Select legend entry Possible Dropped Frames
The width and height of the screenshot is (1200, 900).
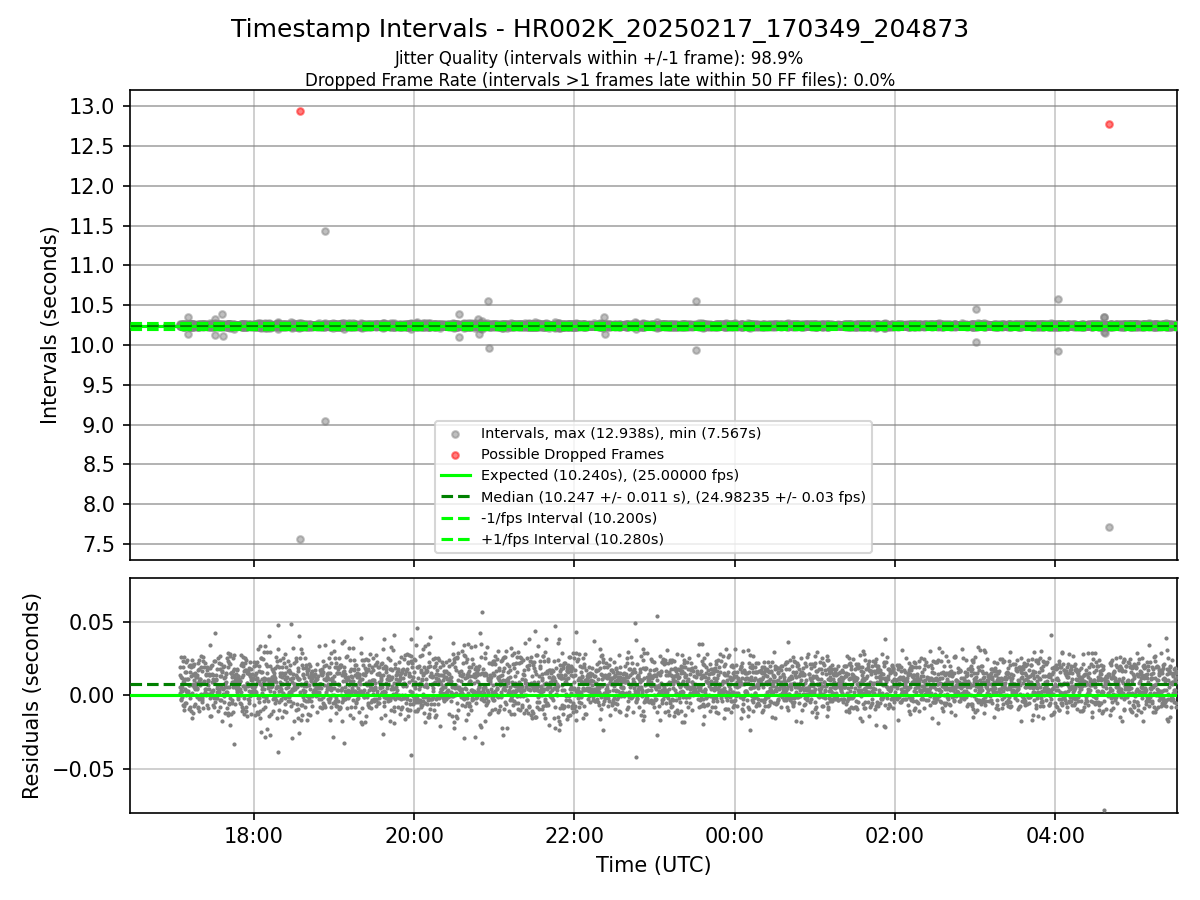pyautogui.click(x=572, y=454)
